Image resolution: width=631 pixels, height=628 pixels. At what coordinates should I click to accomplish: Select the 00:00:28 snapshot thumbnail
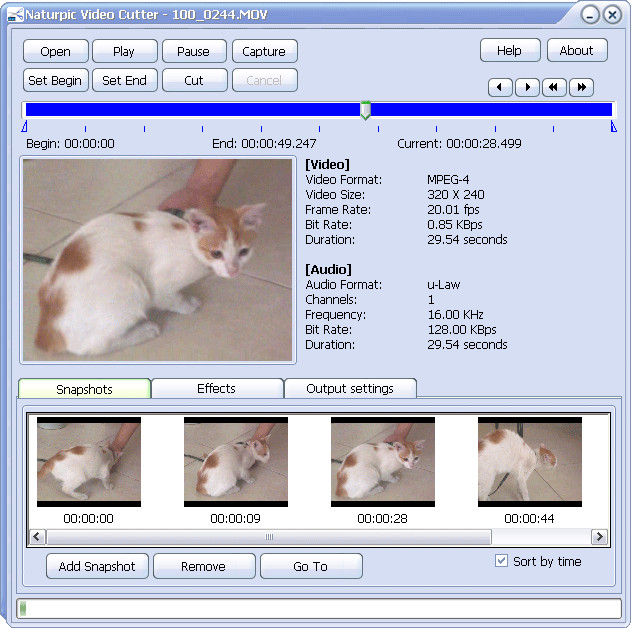click(x=383, y=462)
